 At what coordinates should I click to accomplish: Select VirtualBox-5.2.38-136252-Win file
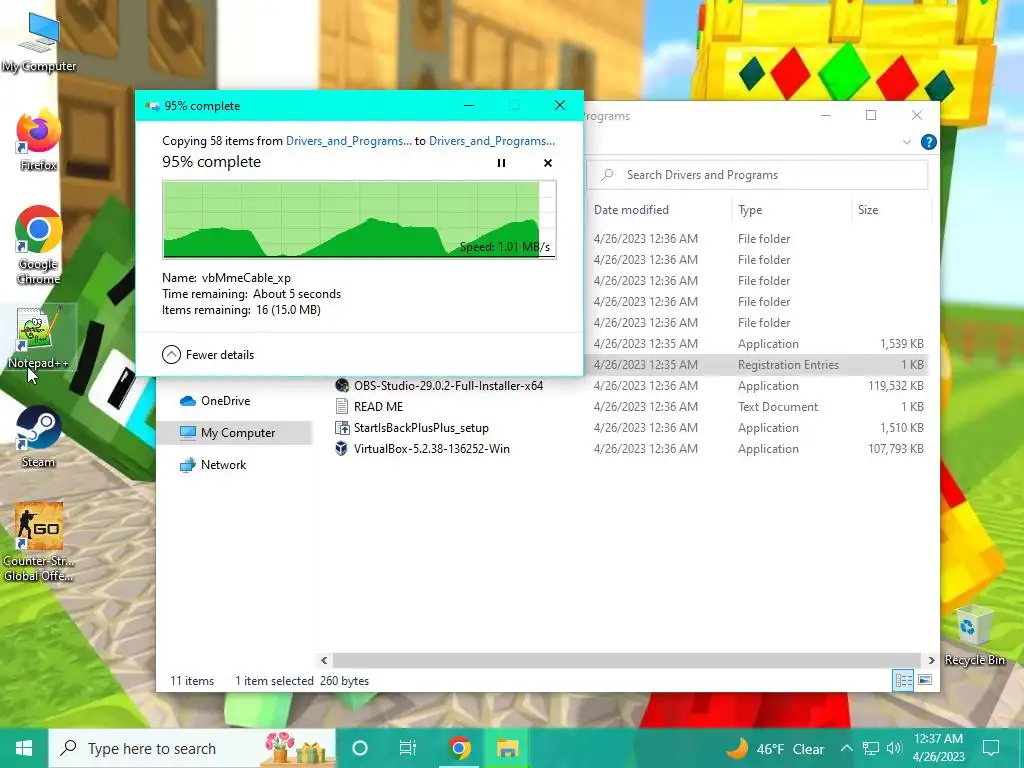tap(432, 449)
